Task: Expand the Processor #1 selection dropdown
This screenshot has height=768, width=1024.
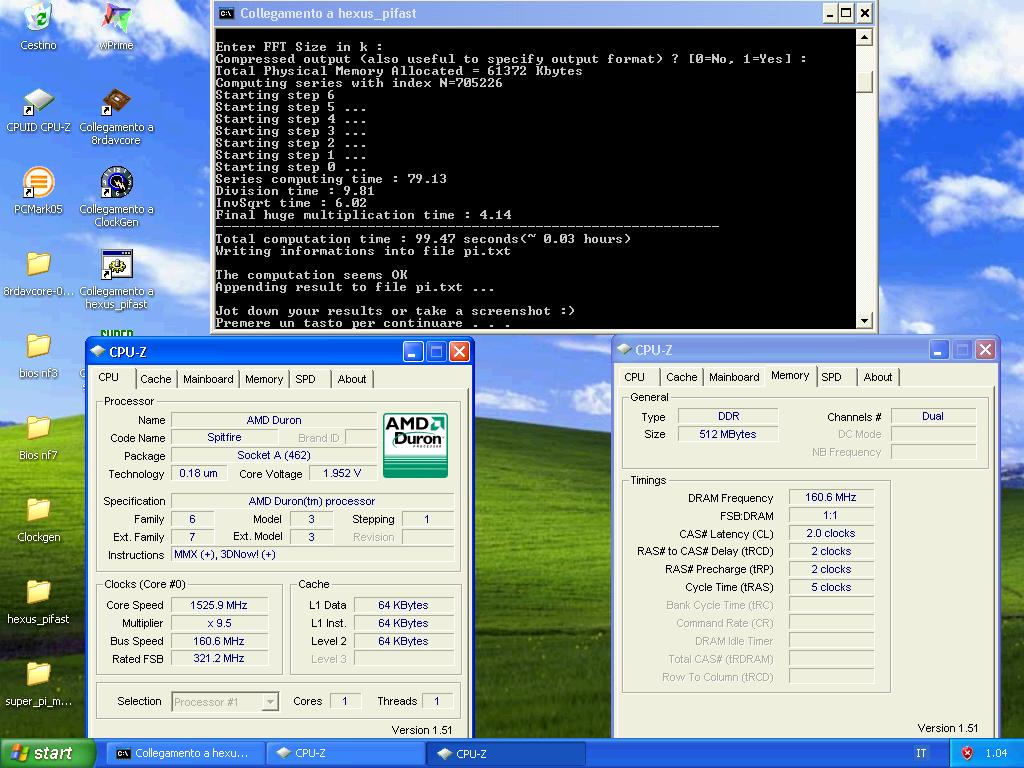Action: pyautogui.click(x=270, y=702)
